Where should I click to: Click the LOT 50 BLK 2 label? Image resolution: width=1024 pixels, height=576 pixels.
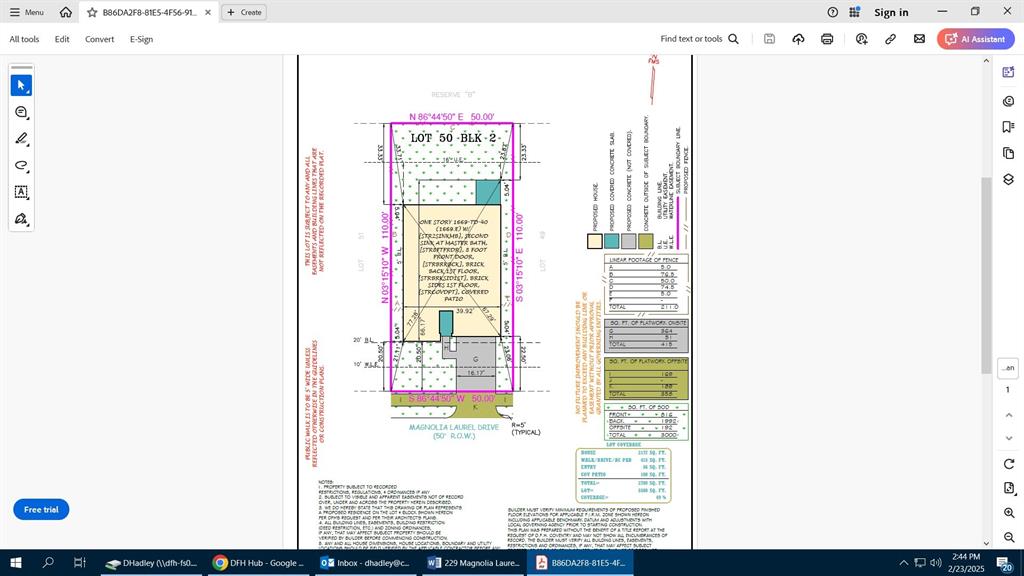point(453,138)
